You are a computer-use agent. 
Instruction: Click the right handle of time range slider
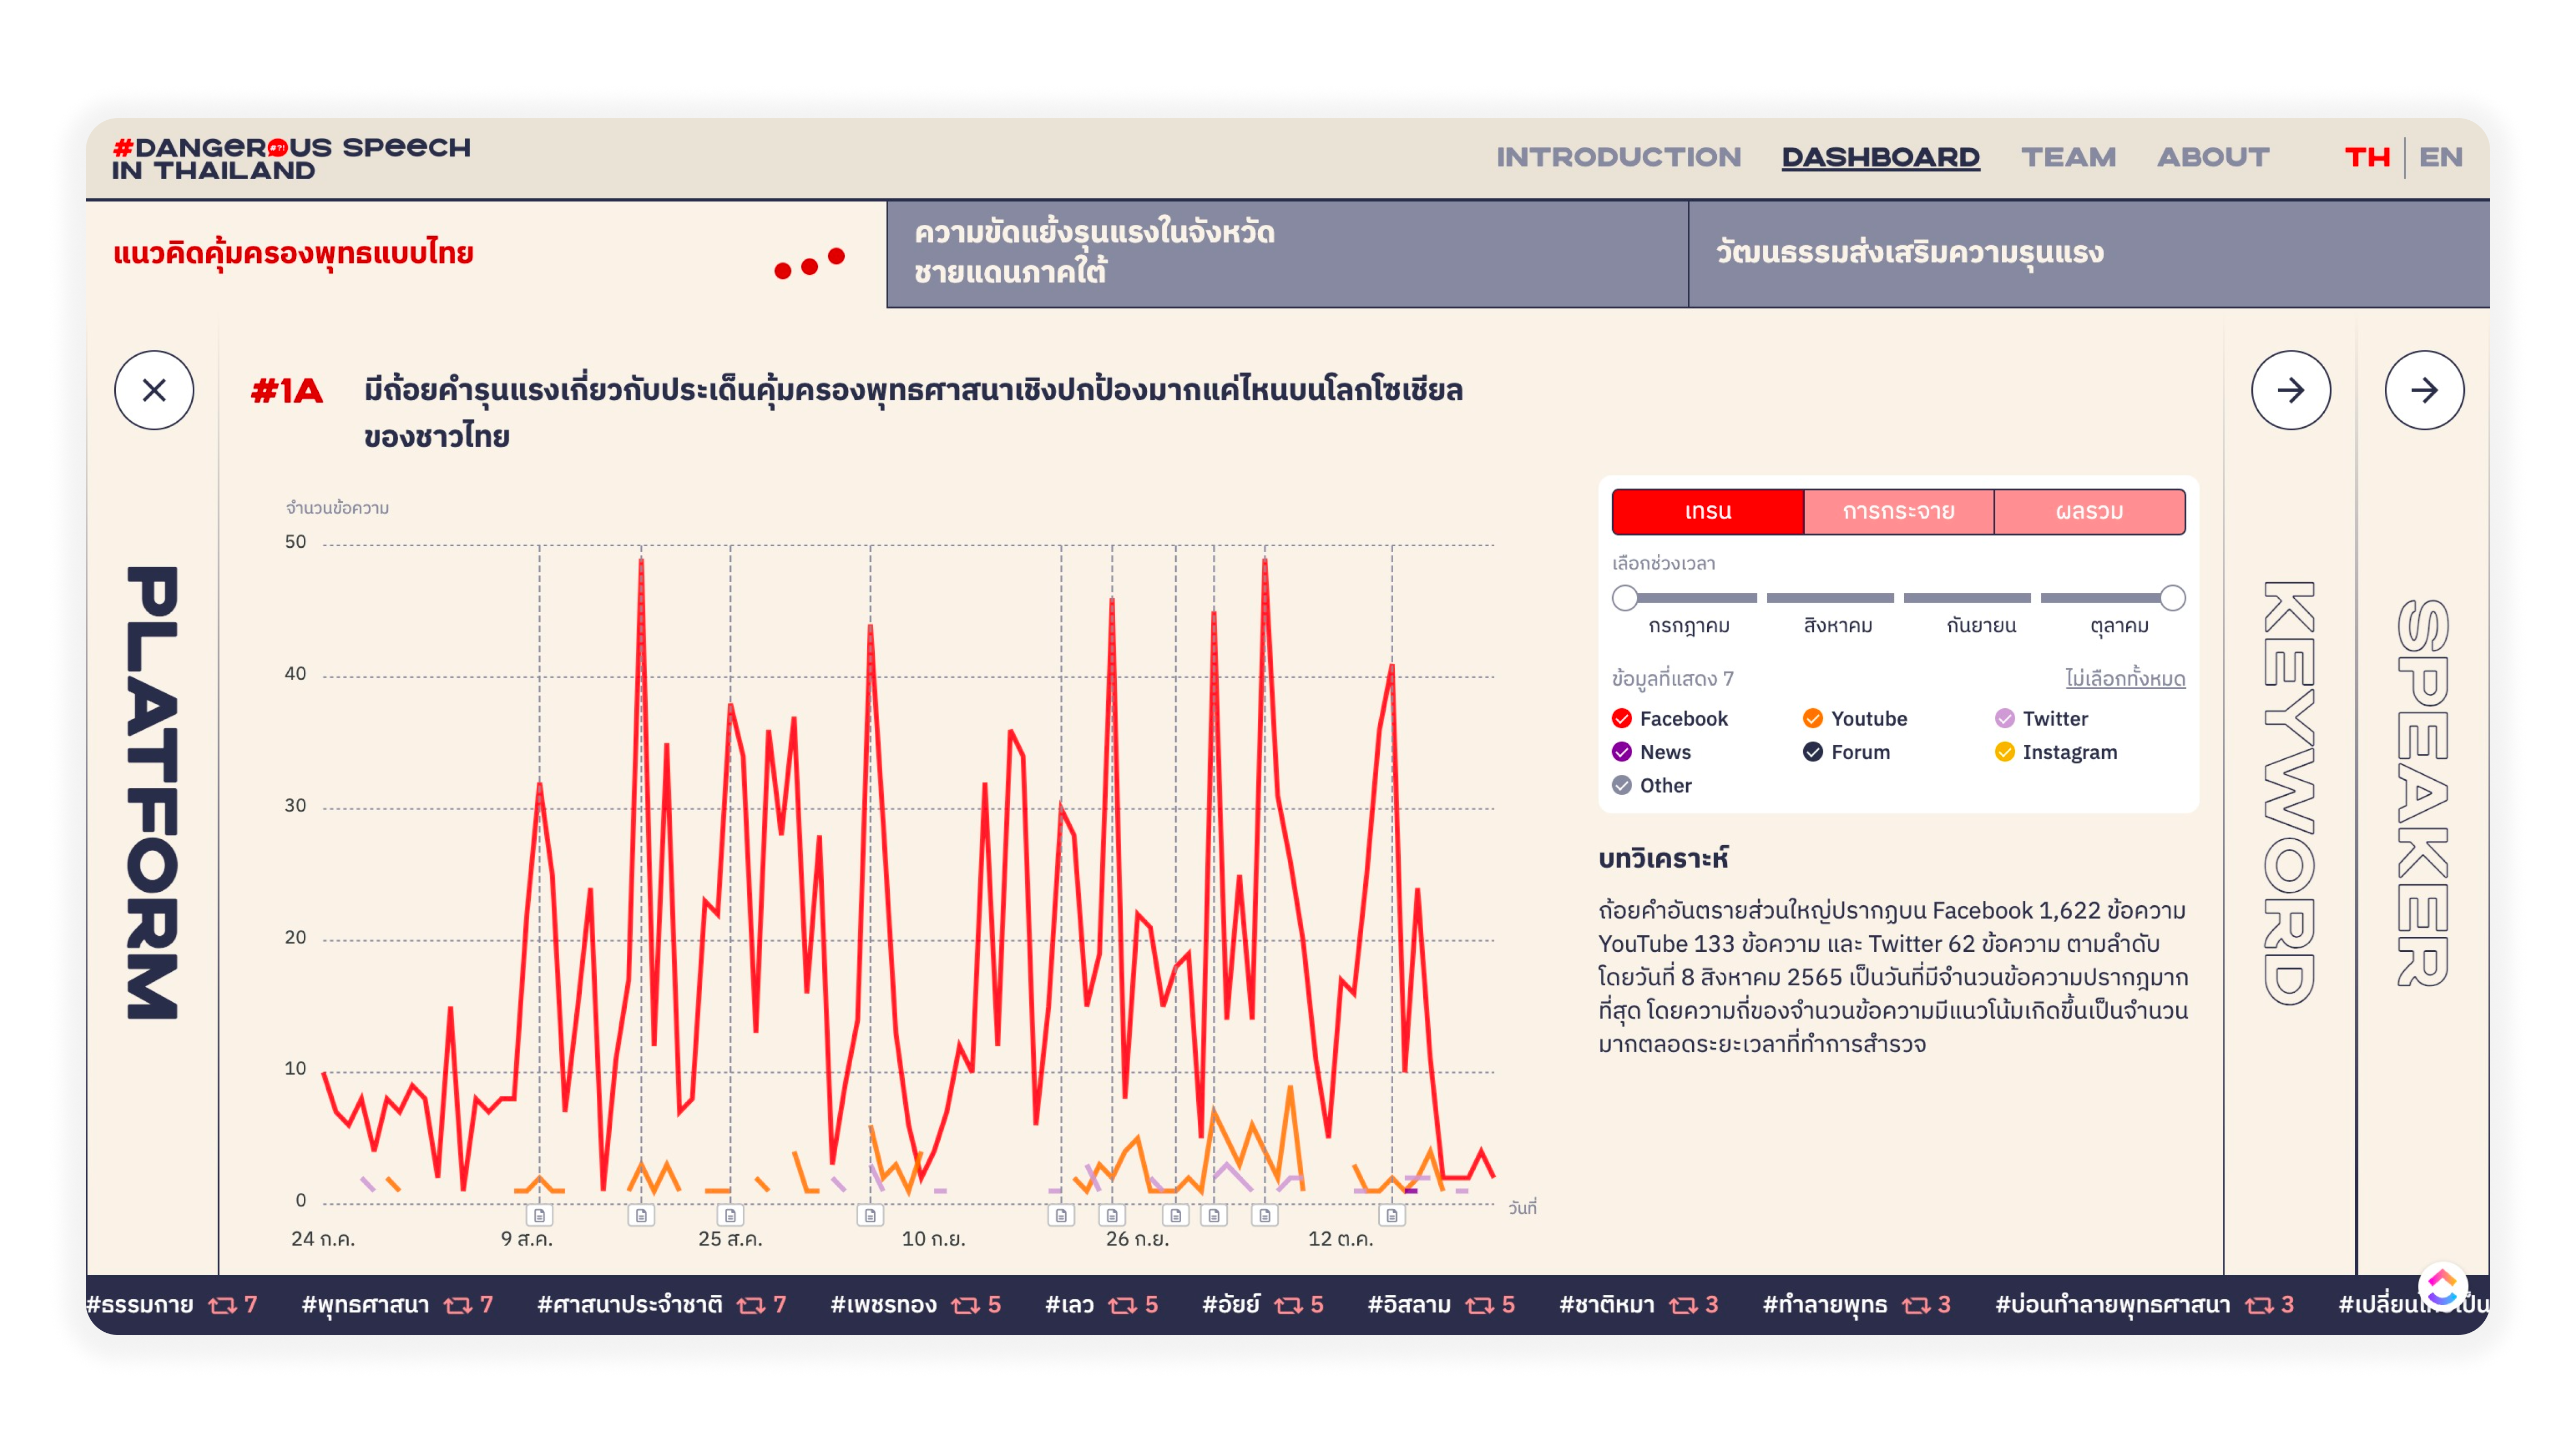coord(2172,598)
